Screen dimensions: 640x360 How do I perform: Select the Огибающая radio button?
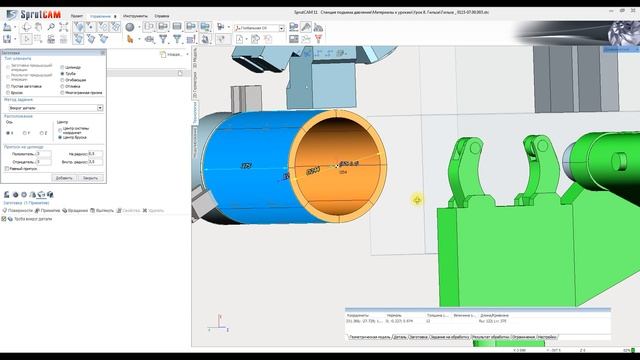click(x=62, y=80)
